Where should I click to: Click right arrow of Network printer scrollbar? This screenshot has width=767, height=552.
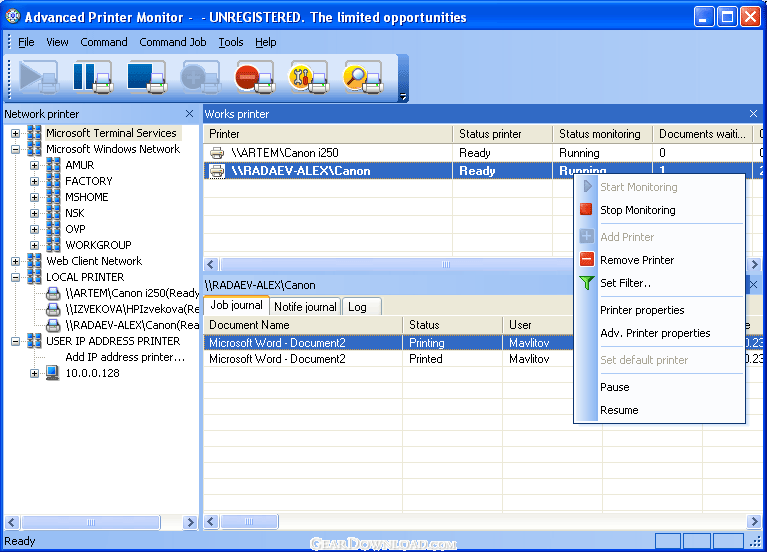pyautogui.click(x=190, y=522)
